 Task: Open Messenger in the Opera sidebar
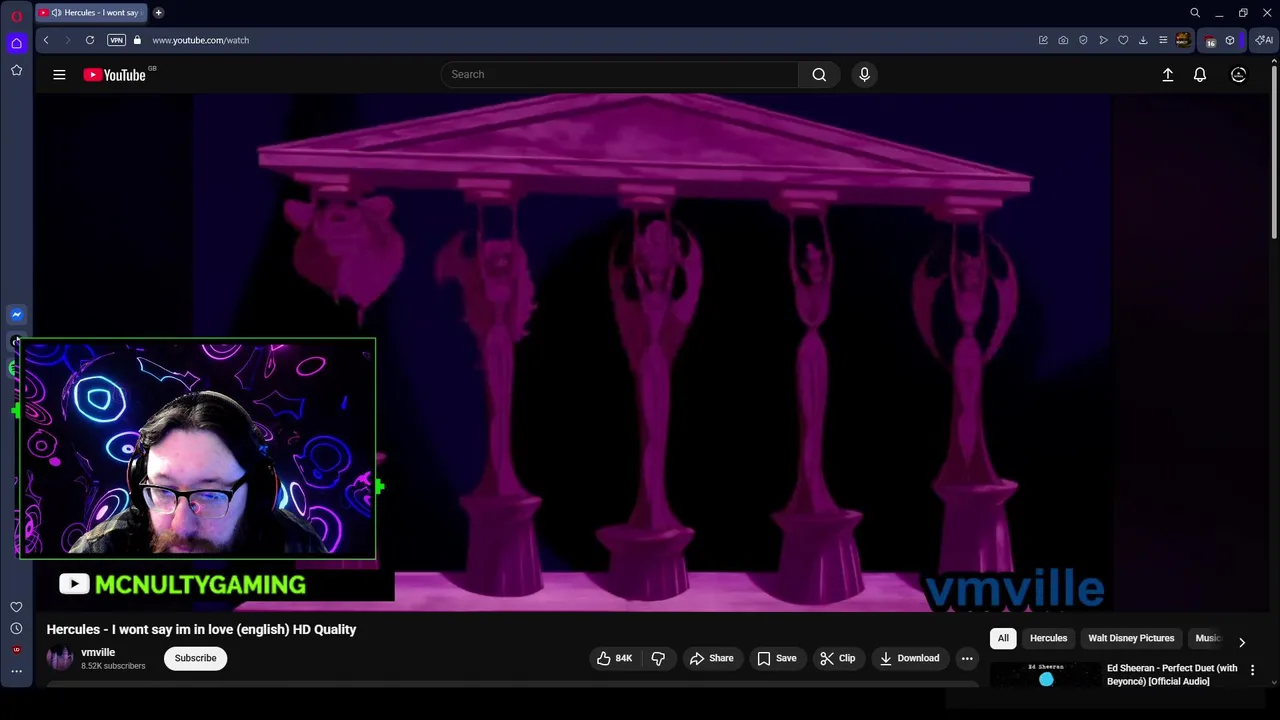[x=16, y=314]
